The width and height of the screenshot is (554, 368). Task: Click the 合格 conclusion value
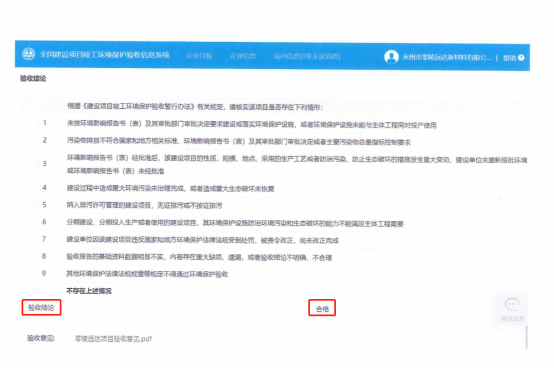[322, 309]
